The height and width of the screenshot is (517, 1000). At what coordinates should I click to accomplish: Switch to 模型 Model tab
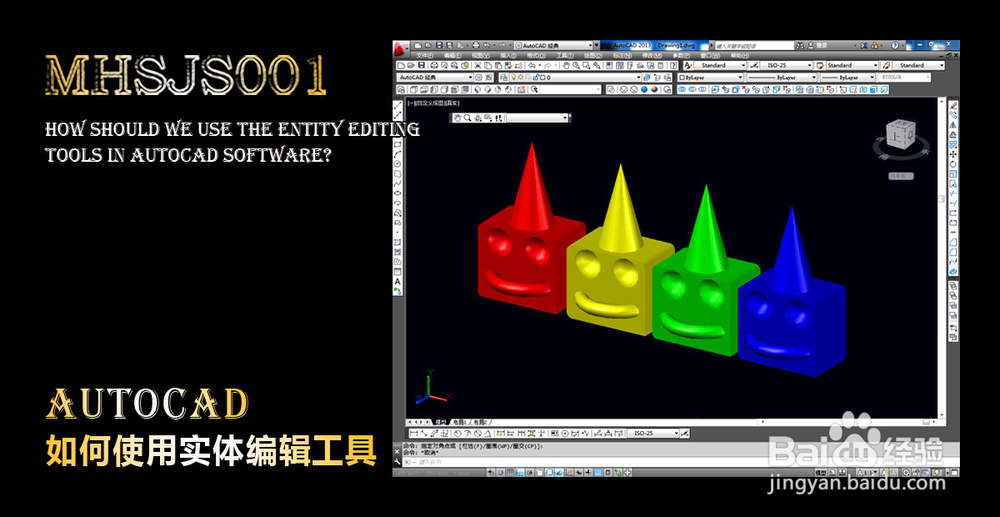tap(441, 422)
